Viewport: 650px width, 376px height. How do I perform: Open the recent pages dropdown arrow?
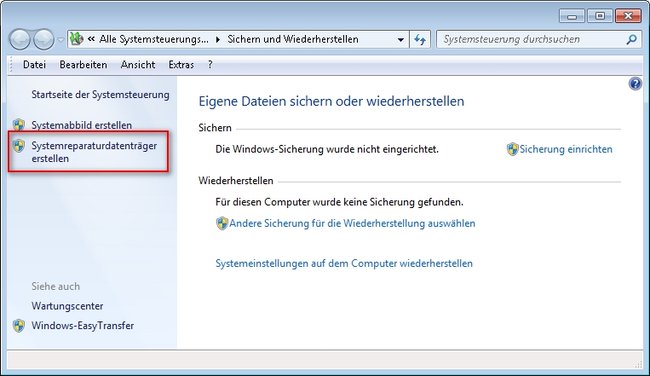click(61, 40)
